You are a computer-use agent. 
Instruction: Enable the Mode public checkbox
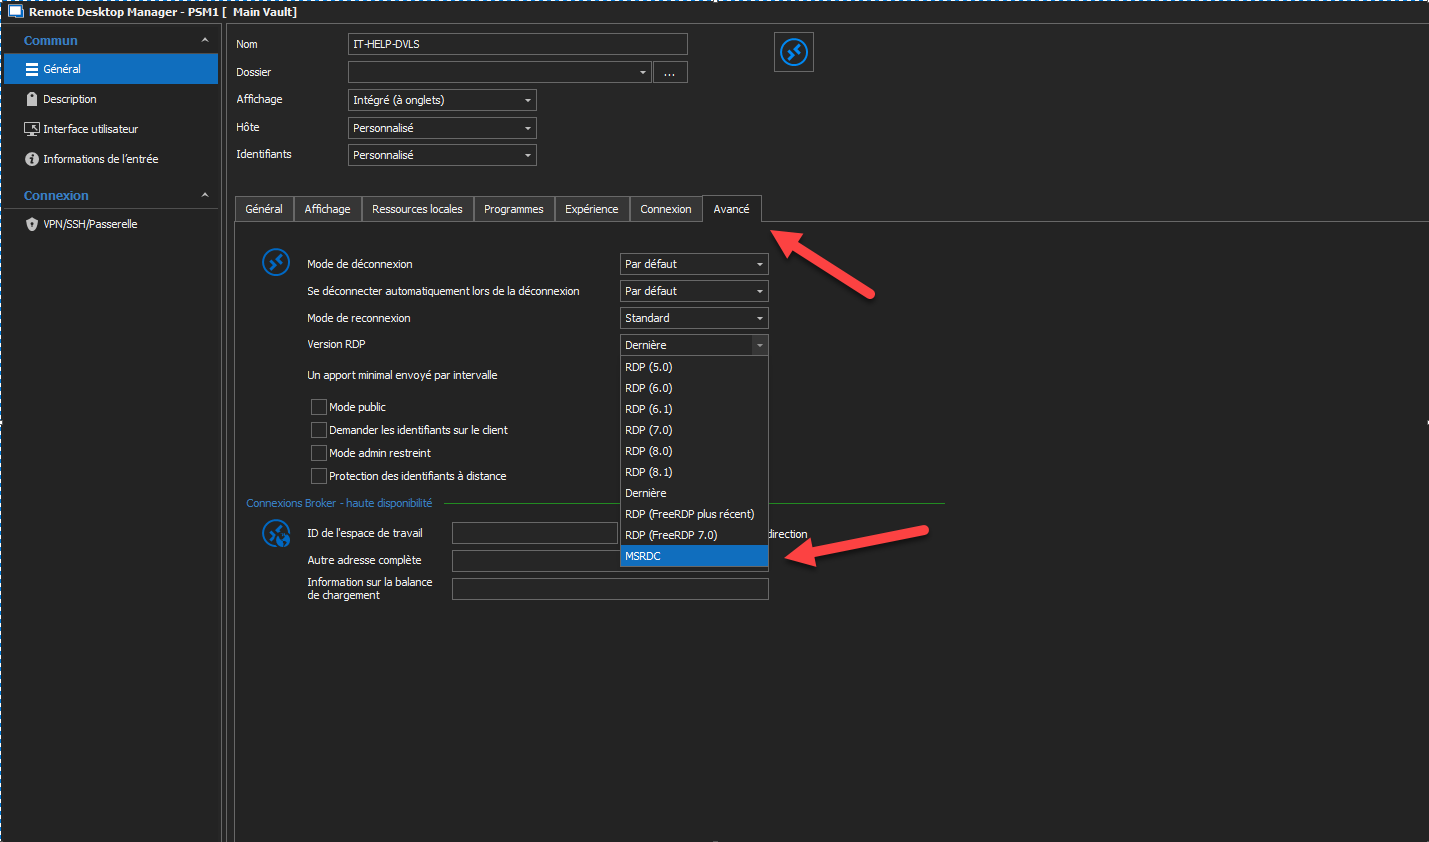[x=319, y=406]
